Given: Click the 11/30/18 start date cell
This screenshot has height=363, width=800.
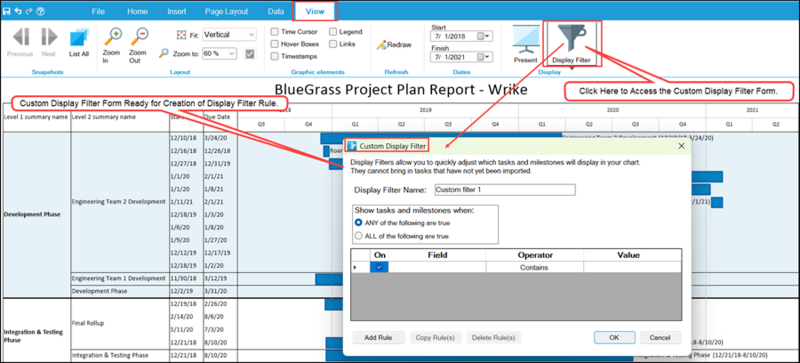Looking at the screenshot, I should pyautogui.click(x=186, y=279).
